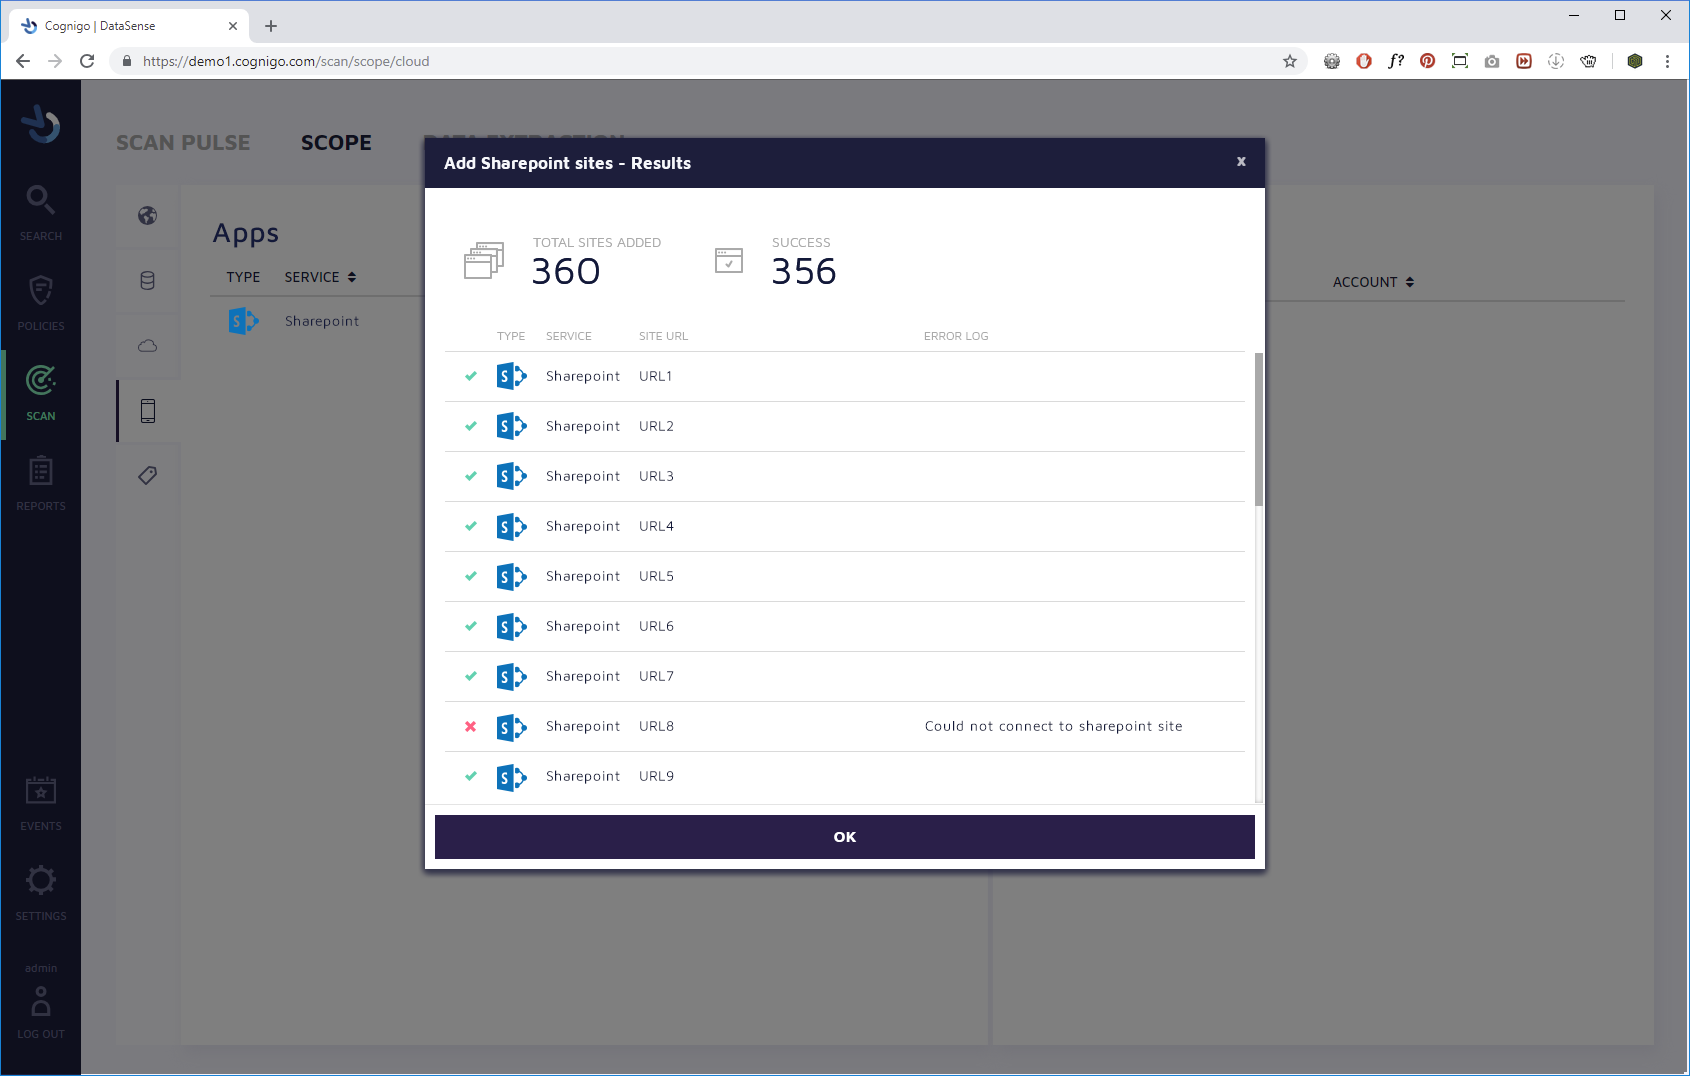Select the URL5 site entry
This screenshot has width=1690, height=1076.
point(656,576)
